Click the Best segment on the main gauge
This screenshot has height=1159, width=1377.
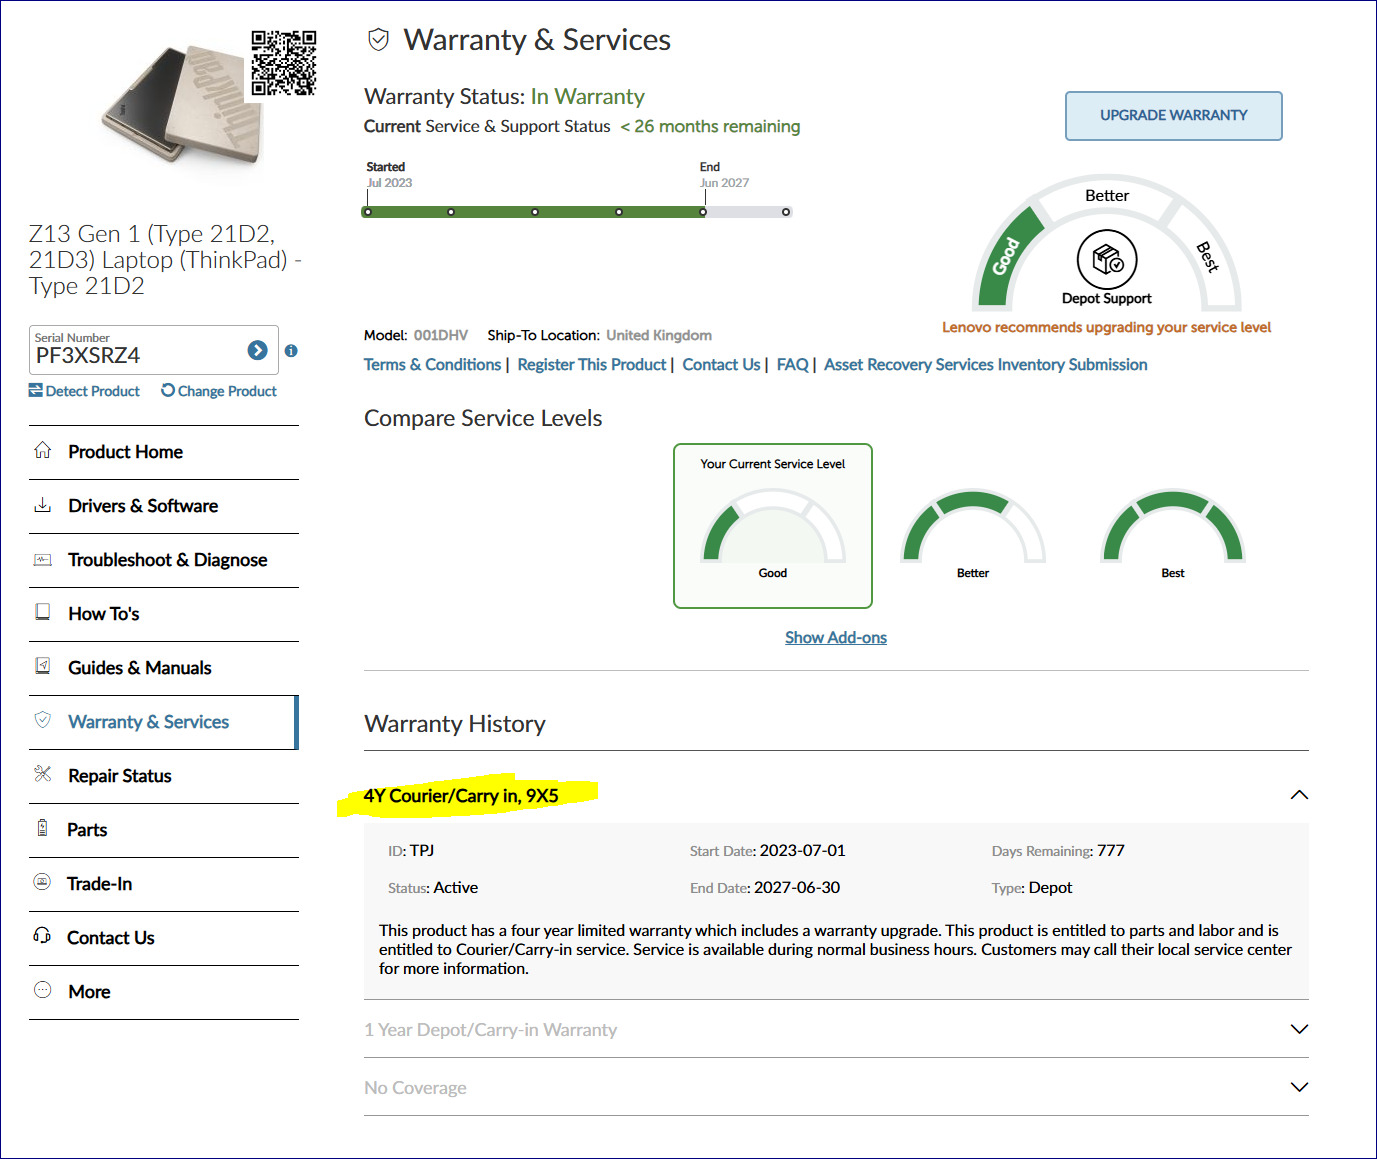coord(1207,256)
